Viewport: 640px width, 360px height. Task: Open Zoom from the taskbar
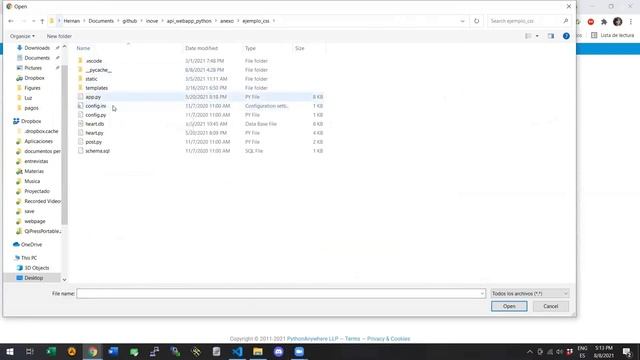pyautogui.click(x=299, y=351)
